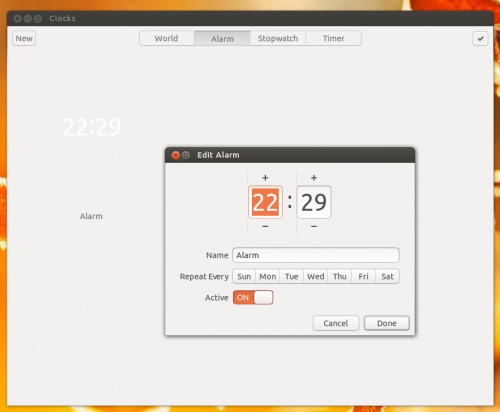This screenshot has height=412, width=500.
Task: Click the New alarm button
Action: tap(24, 38)
